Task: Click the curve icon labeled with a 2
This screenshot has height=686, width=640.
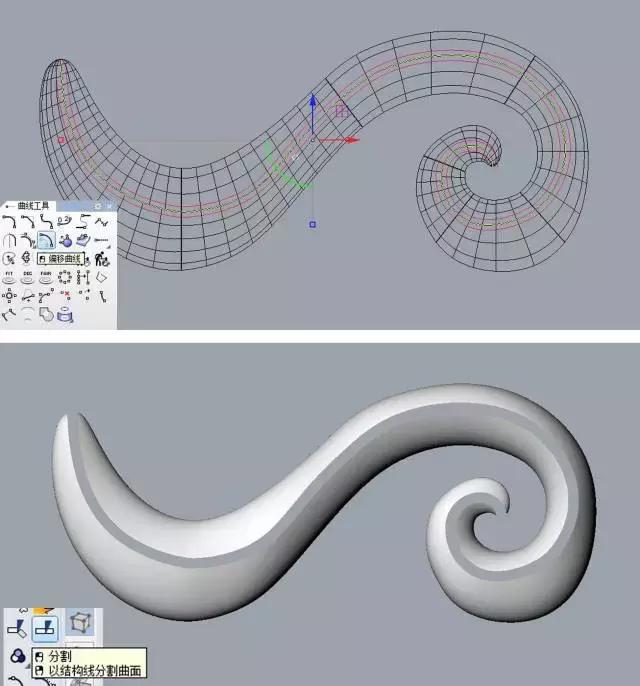Action: tap(64, 222)
